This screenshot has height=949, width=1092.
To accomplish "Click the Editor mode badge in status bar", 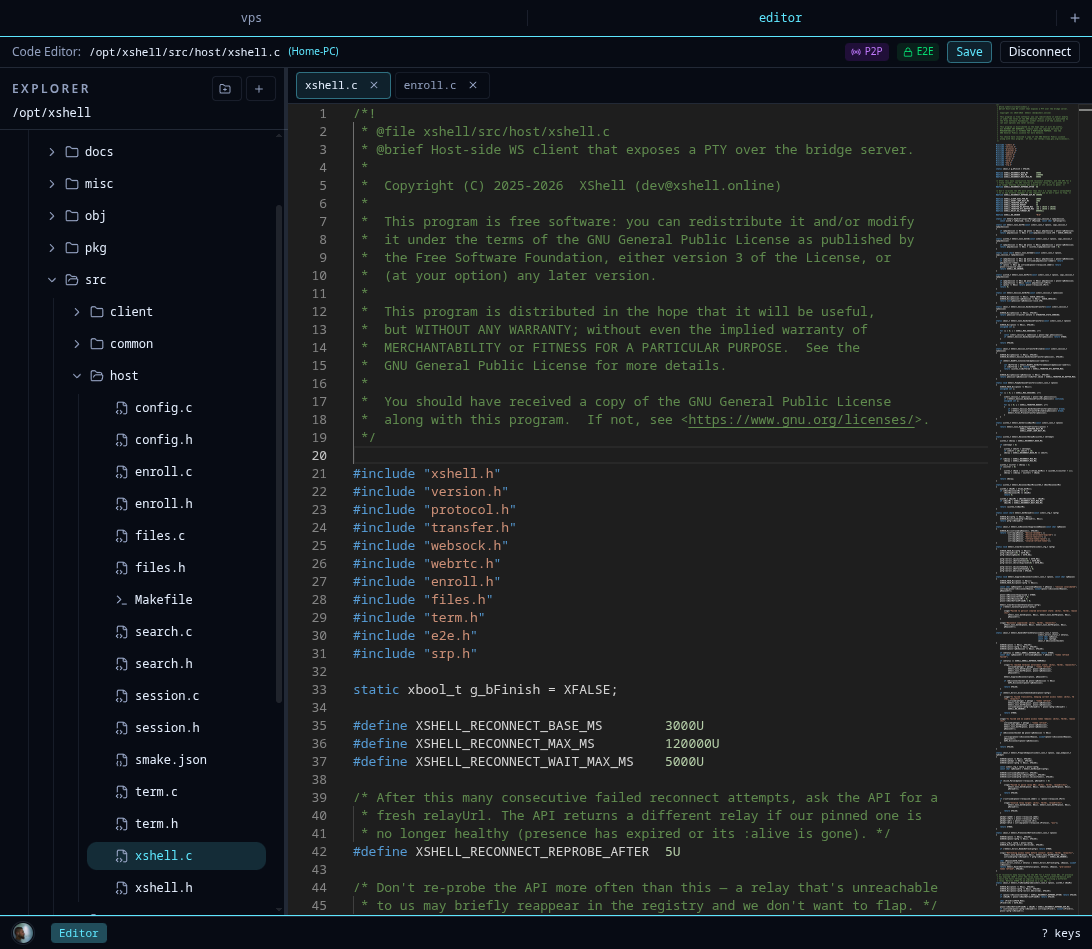I will pos(79,933).
